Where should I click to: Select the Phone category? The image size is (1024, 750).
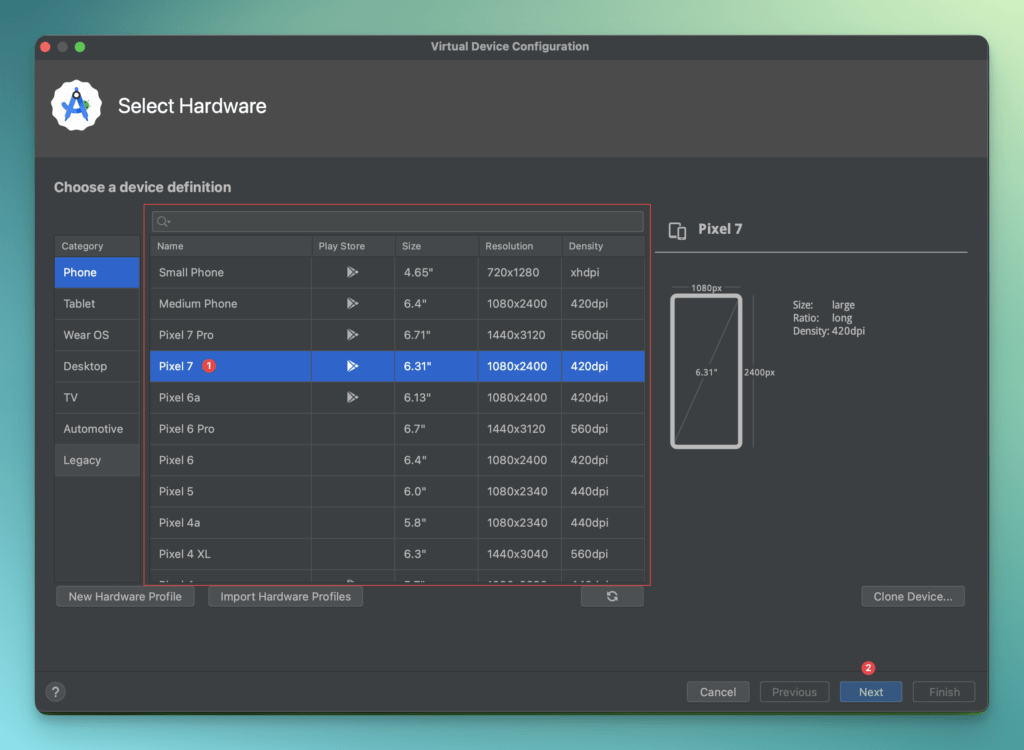97,272
